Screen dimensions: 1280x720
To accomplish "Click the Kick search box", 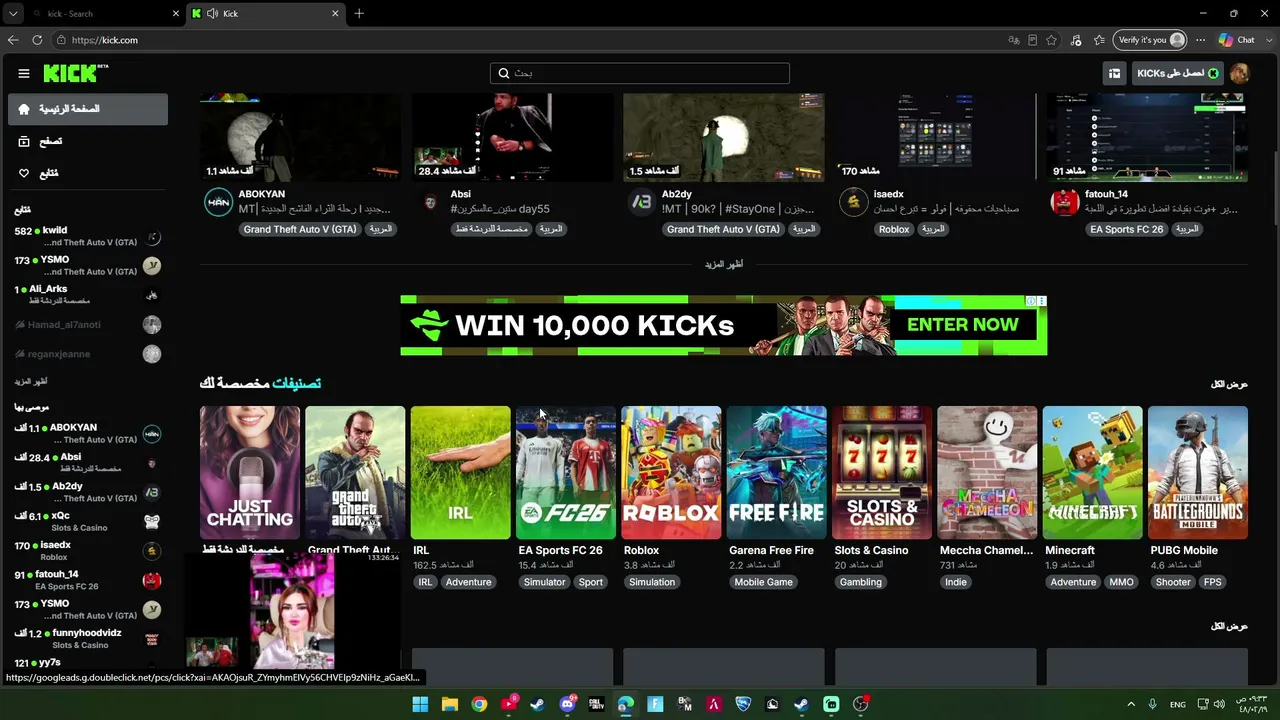I will (640, 73).
